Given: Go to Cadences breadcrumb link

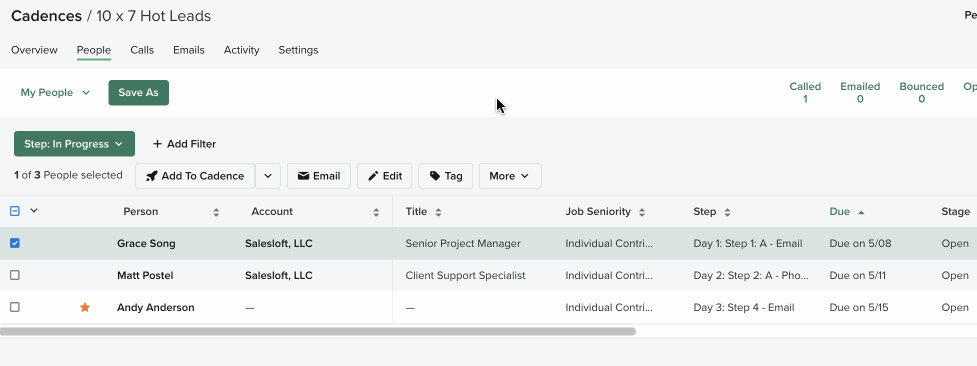Looking at the screenshot, I should pos(47,16).
